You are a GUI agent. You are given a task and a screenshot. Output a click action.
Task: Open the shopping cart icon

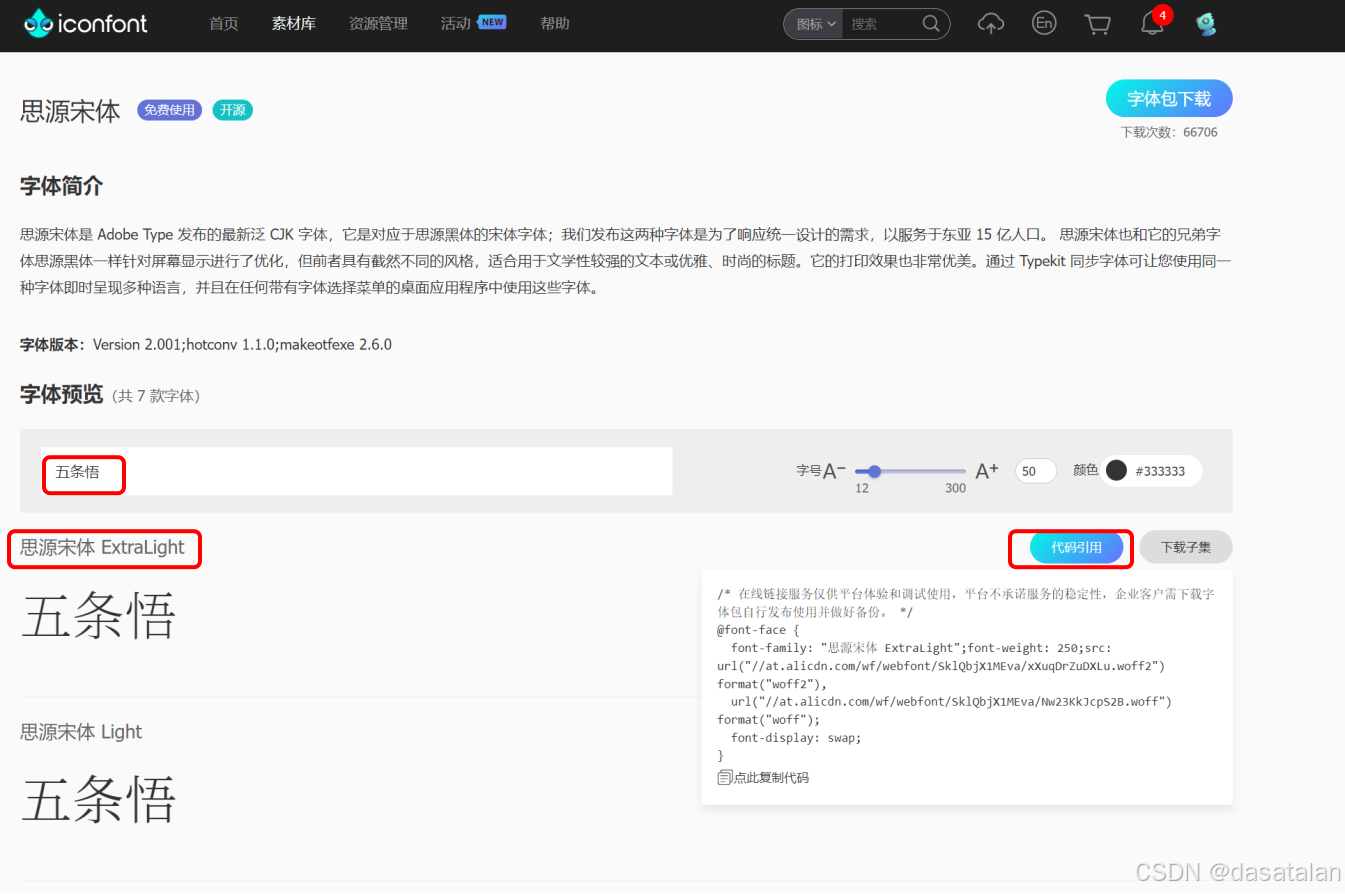(x=1098, y=24)
